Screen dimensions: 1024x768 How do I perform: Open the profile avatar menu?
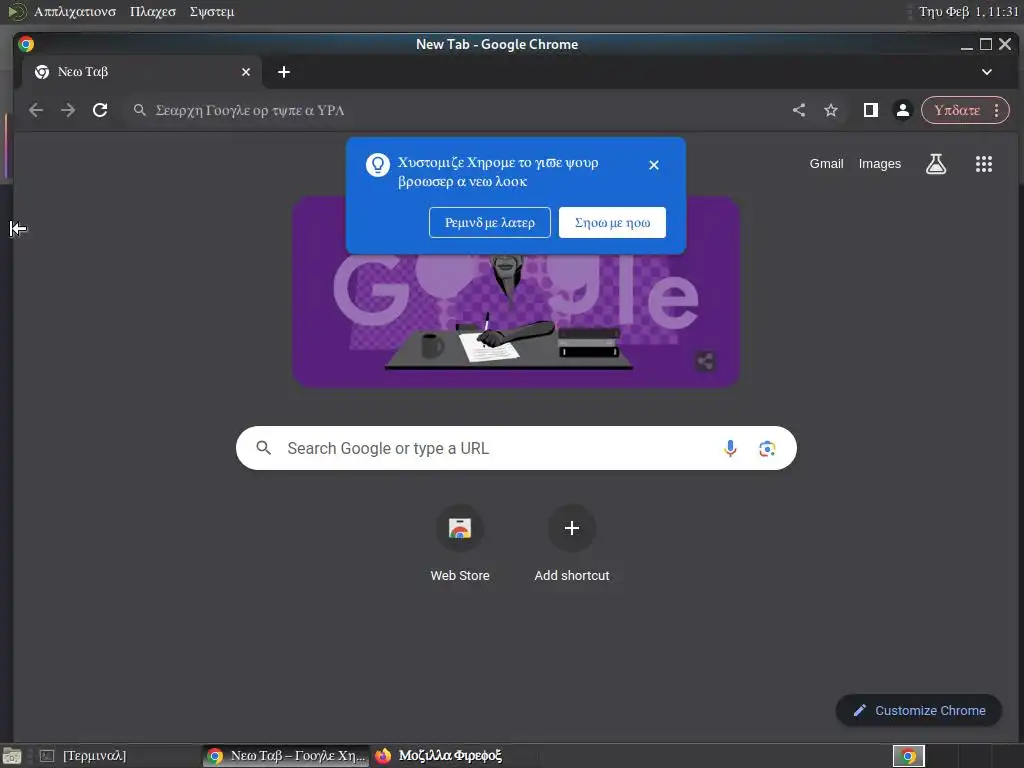point(903,110)
